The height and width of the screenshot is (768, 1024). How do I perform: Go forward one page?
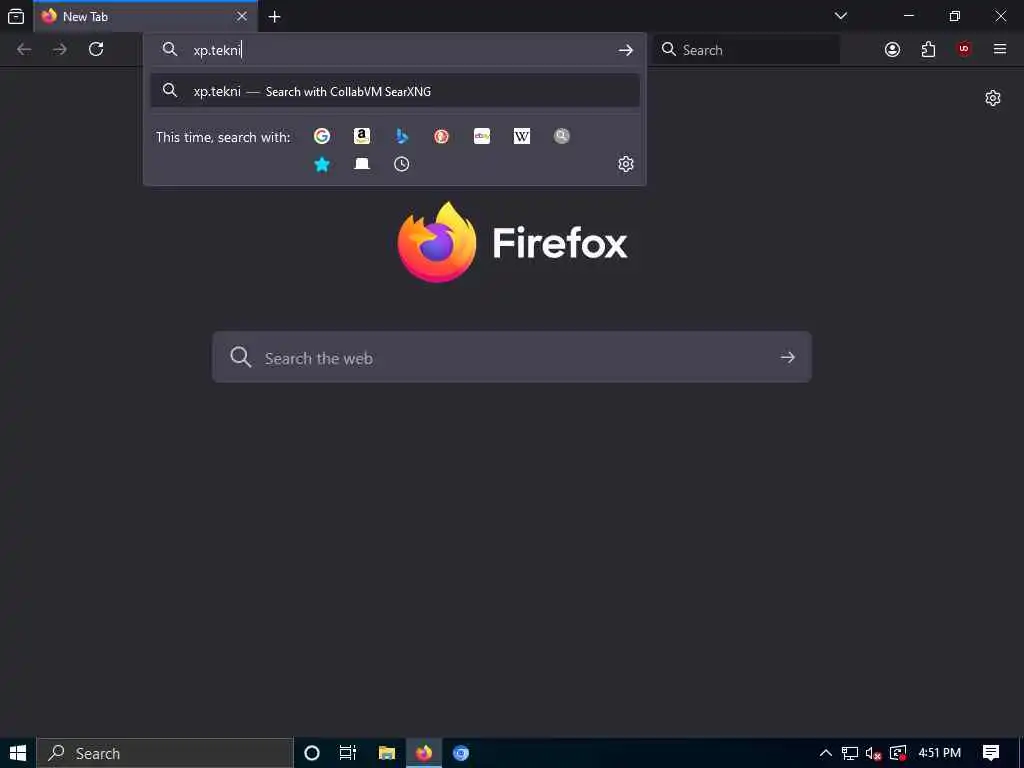[x=60, y=49]
